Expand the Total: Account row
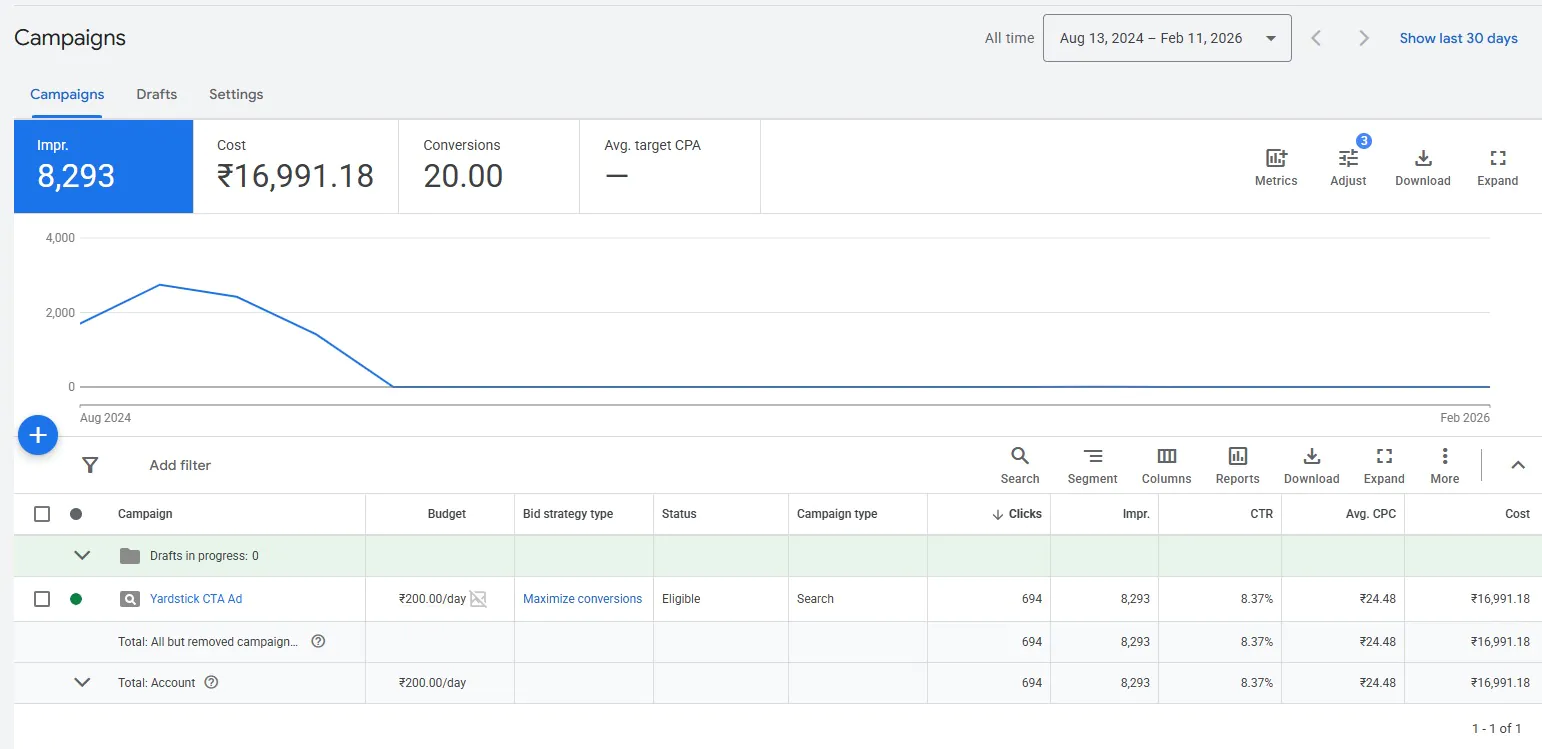The height and width of the screenshot is (749, 1542). tap(83, 682)
